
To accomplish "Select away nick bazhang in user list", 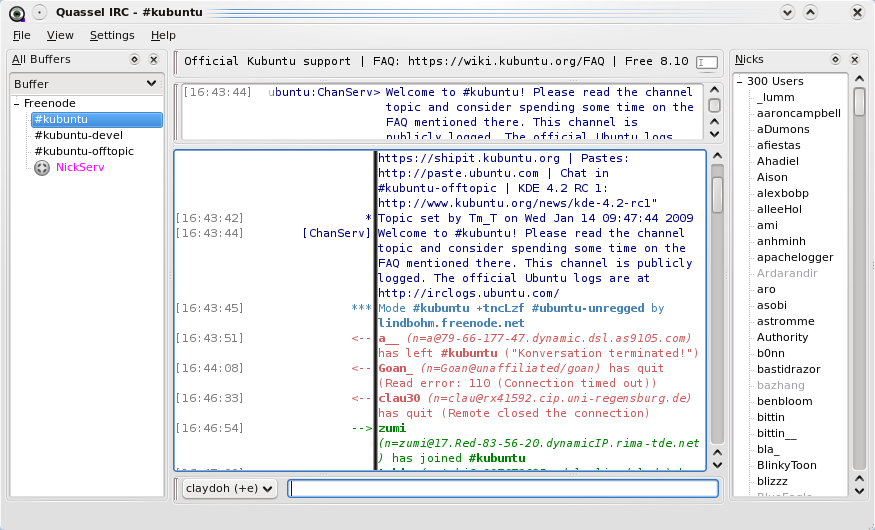I will click(x=780, y=386).
